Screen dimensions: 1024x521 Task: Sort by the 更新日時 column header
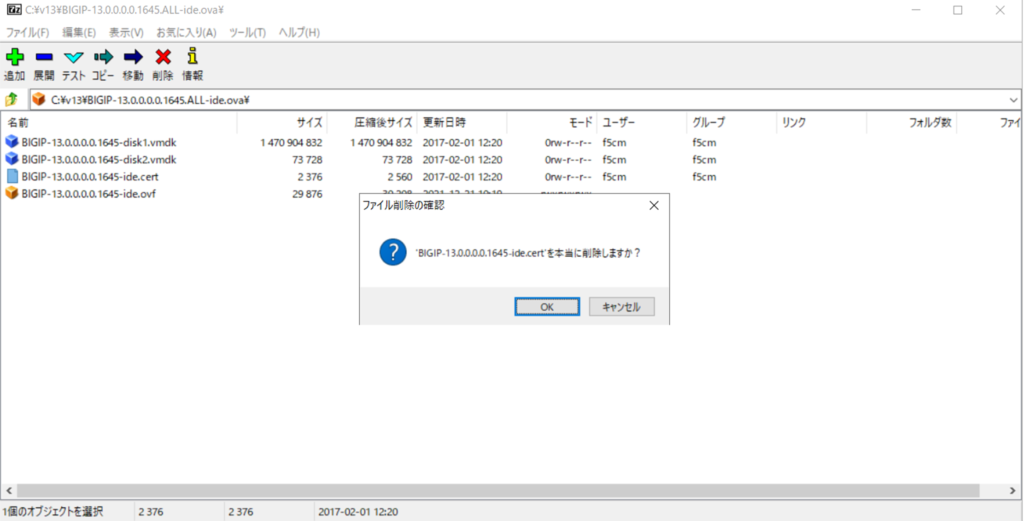point(462,122)
